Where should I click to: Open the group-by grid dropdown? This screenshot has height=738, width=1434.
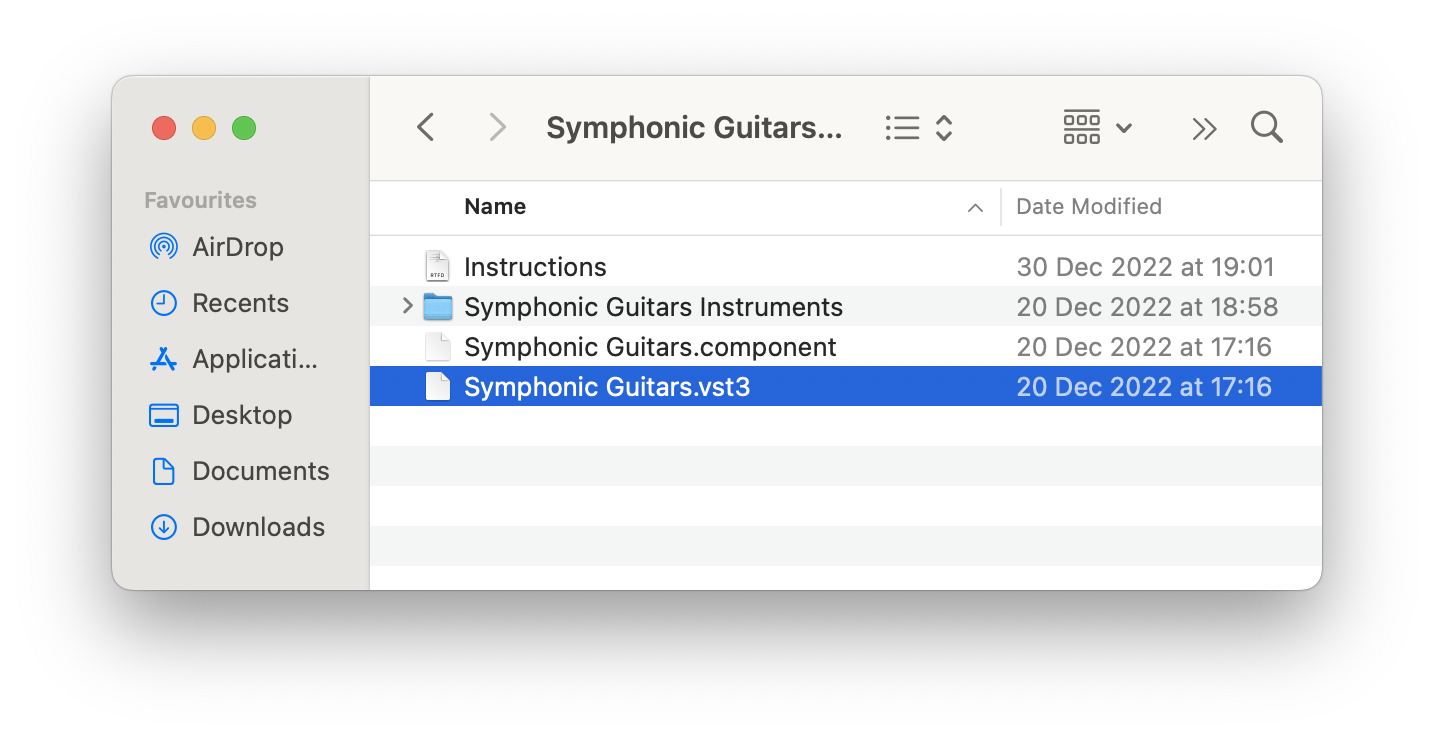coord(1096,128)
